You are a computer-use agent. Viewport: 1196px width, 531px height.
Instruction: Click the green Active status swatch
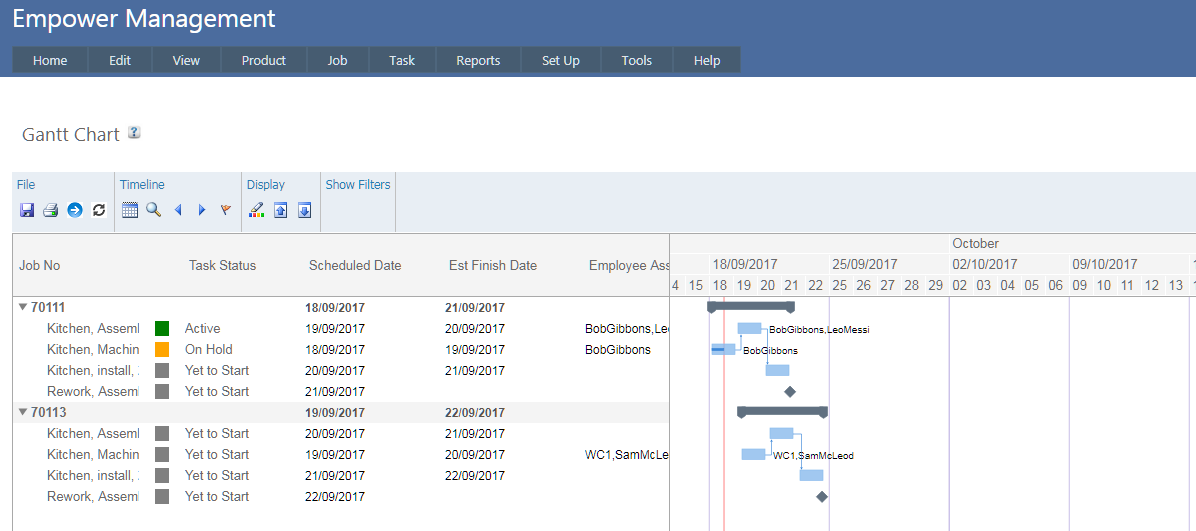162,328
